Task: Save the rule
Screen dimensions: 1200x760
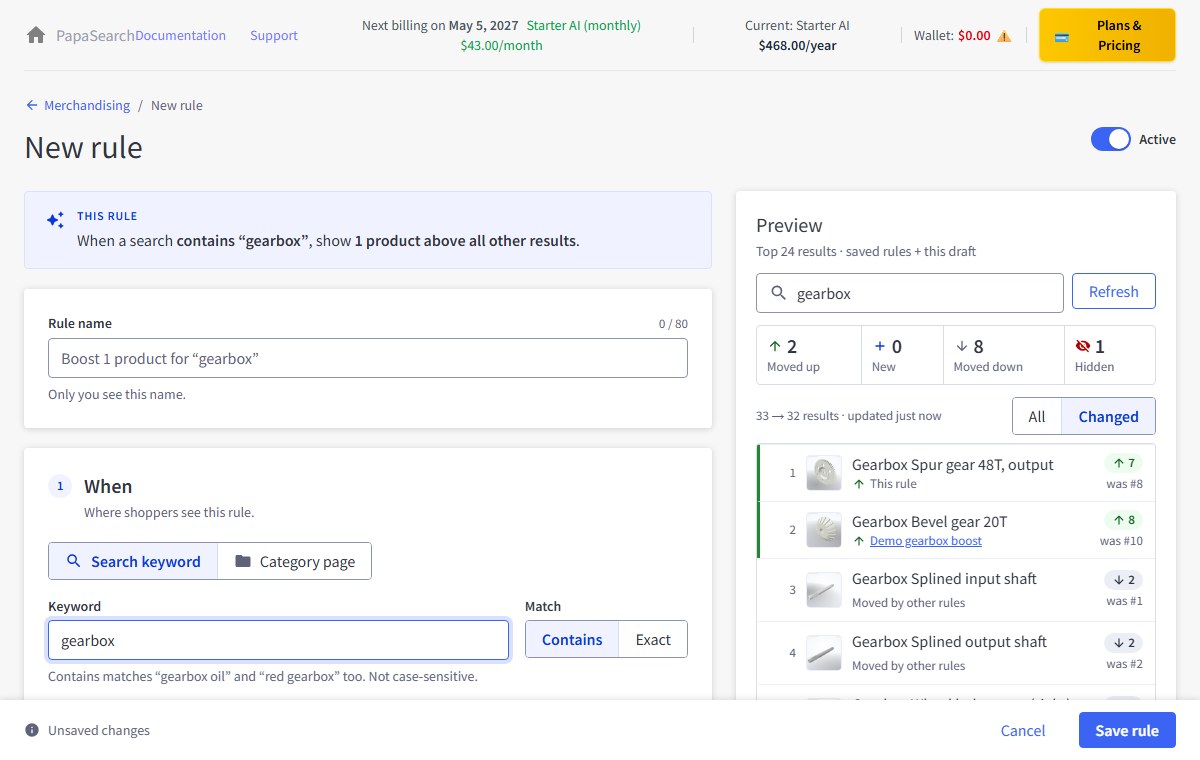Action: point(1127,730)
